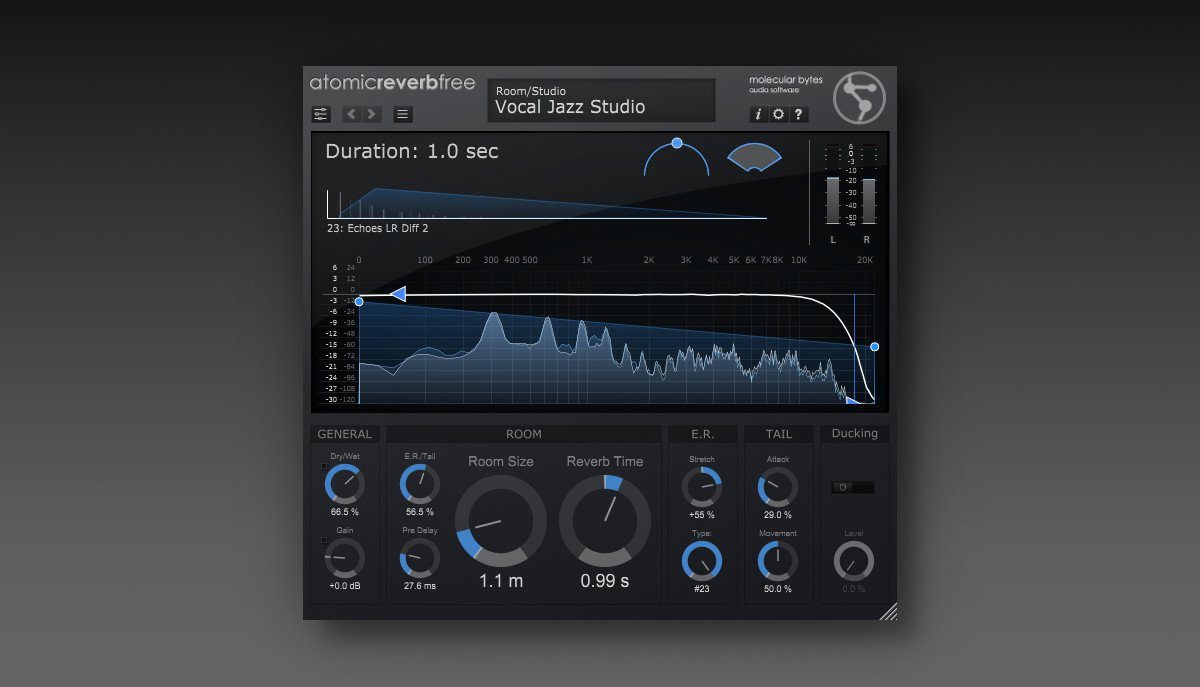Toggle the Ducking on/off switch
Screen dimensions: 1200x687
pyautogui.click(x=853, y=487)
